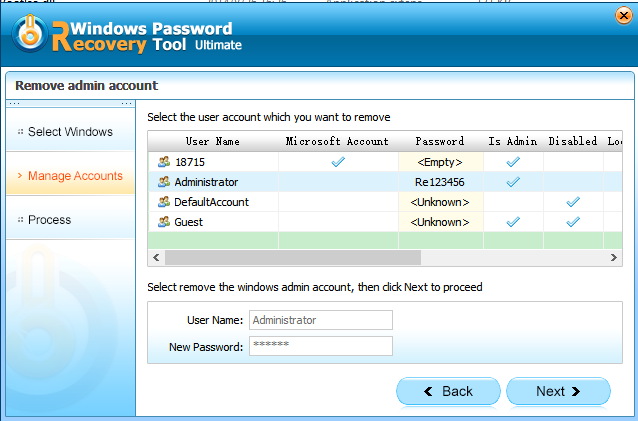Click Microsoft Account checkmark for 18715
The image size is (638, 421).
(338, 162)
